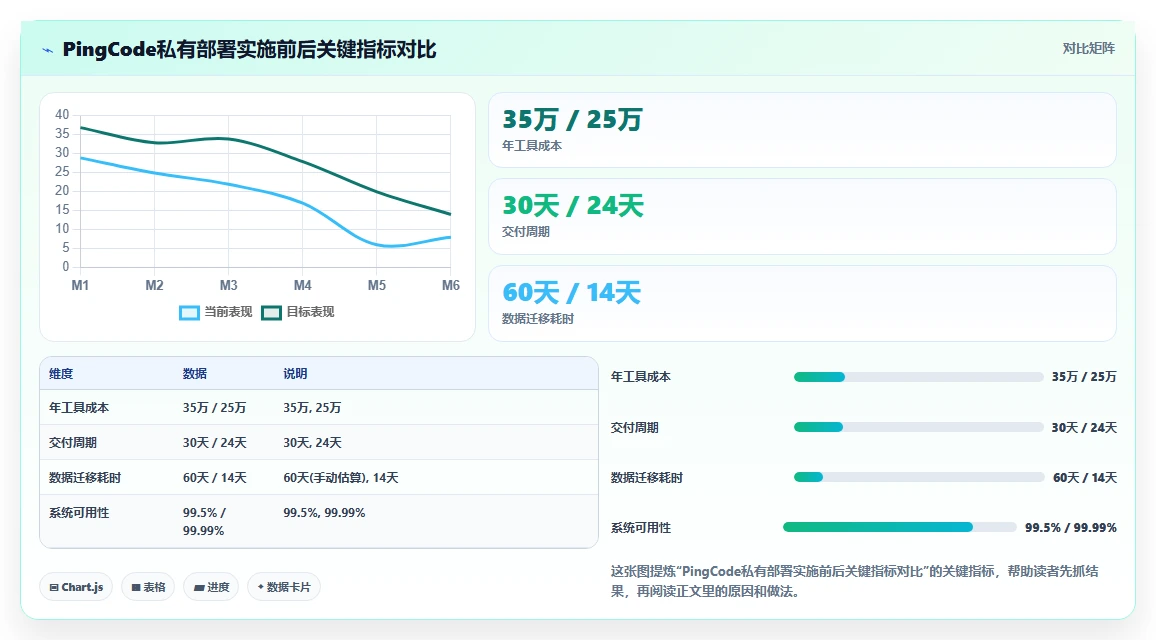Click the M3 x-axis label
This screenshot has height=640, width=1156.
point(229,285)
